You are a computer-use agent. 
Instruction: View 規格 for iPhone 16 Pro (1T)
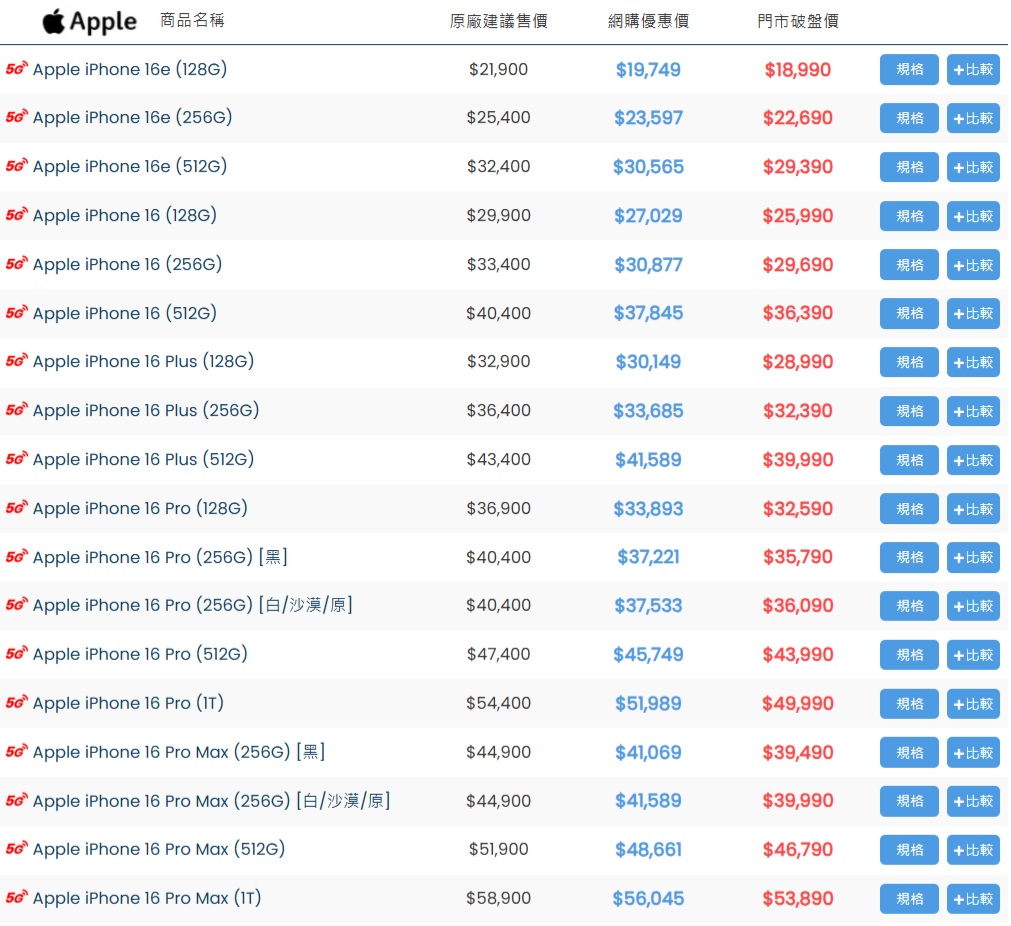point(908,704)
